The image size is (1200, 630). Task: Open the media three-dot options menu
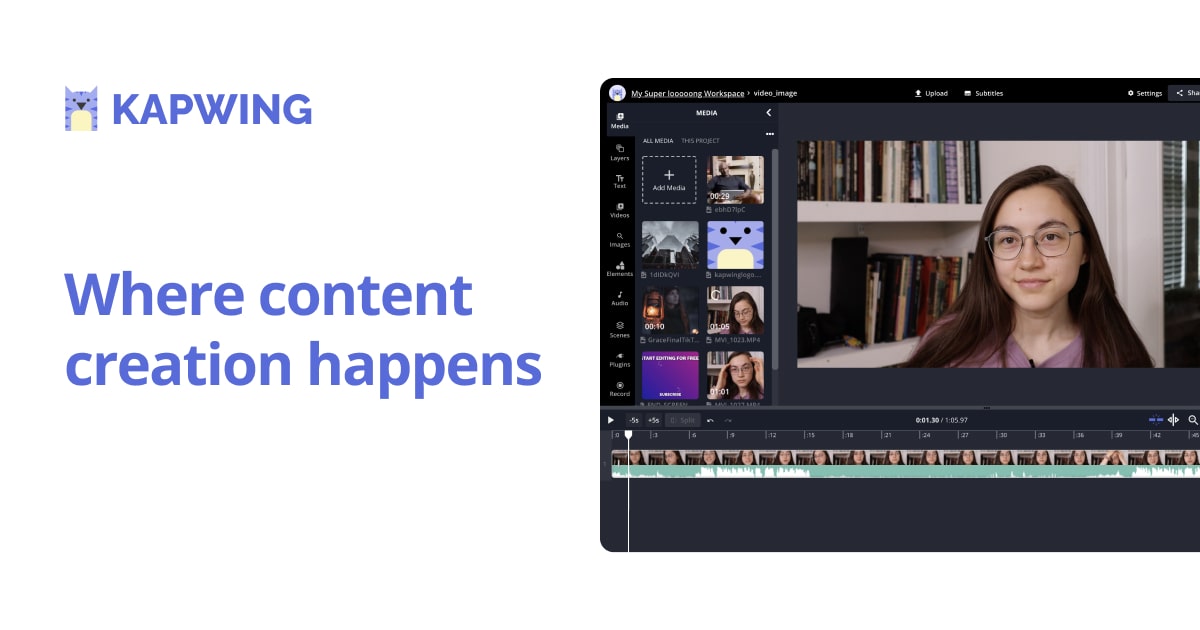coord(769,134)
